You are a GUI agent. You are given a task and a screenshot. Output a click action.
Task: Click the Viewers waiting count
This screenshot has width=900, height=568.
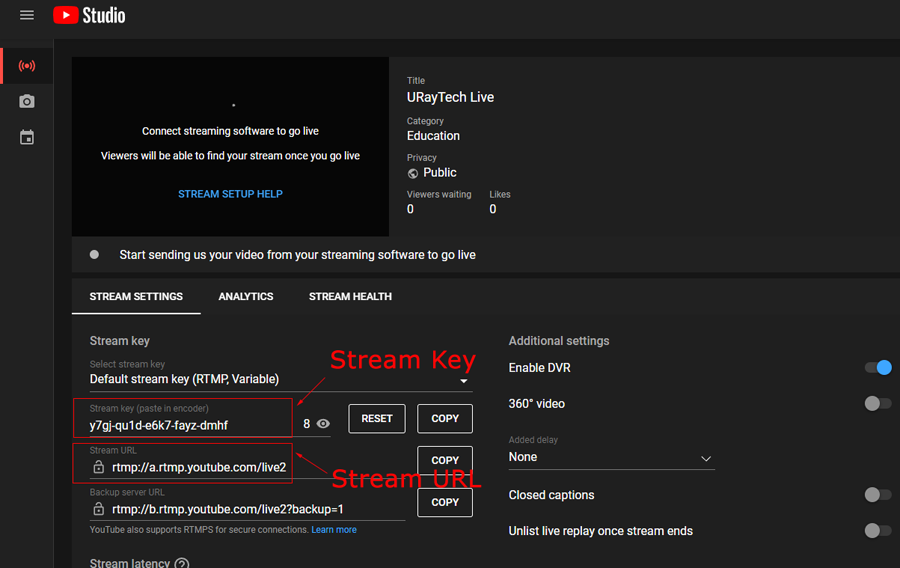(410, 209)
